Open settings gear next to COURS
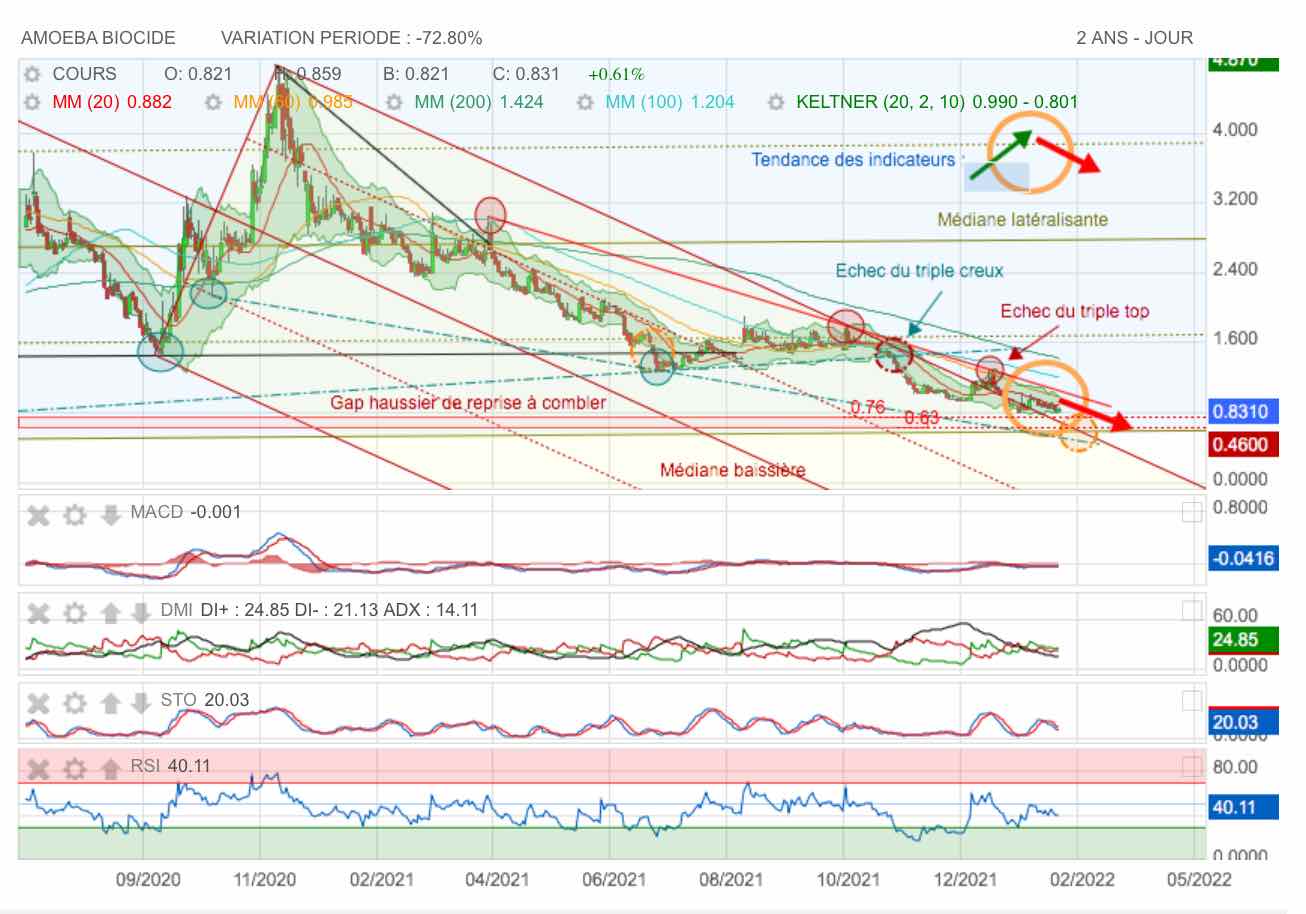 coord(33,74)
